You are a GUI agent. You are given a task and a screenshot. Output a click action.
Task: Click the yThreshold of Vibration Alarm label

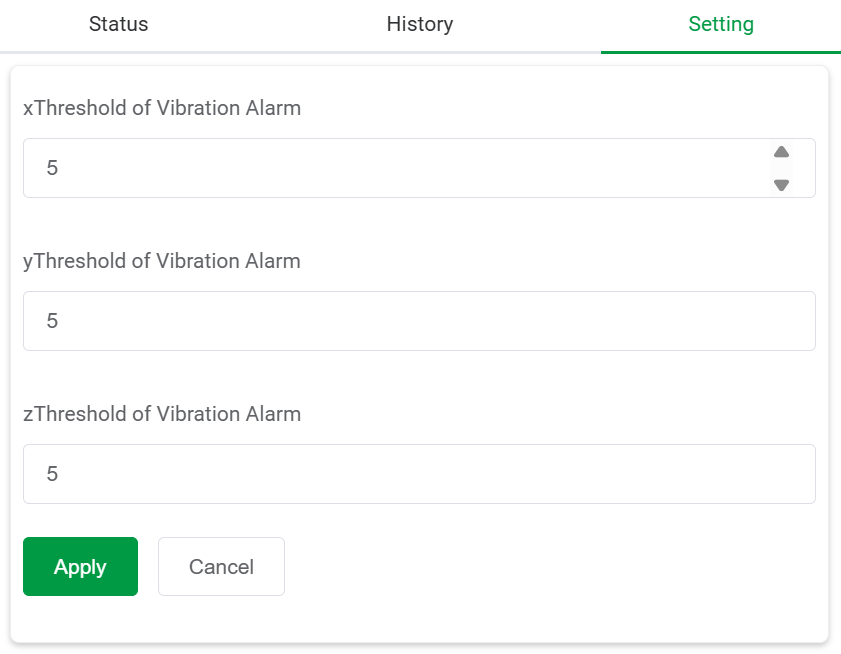162,261
